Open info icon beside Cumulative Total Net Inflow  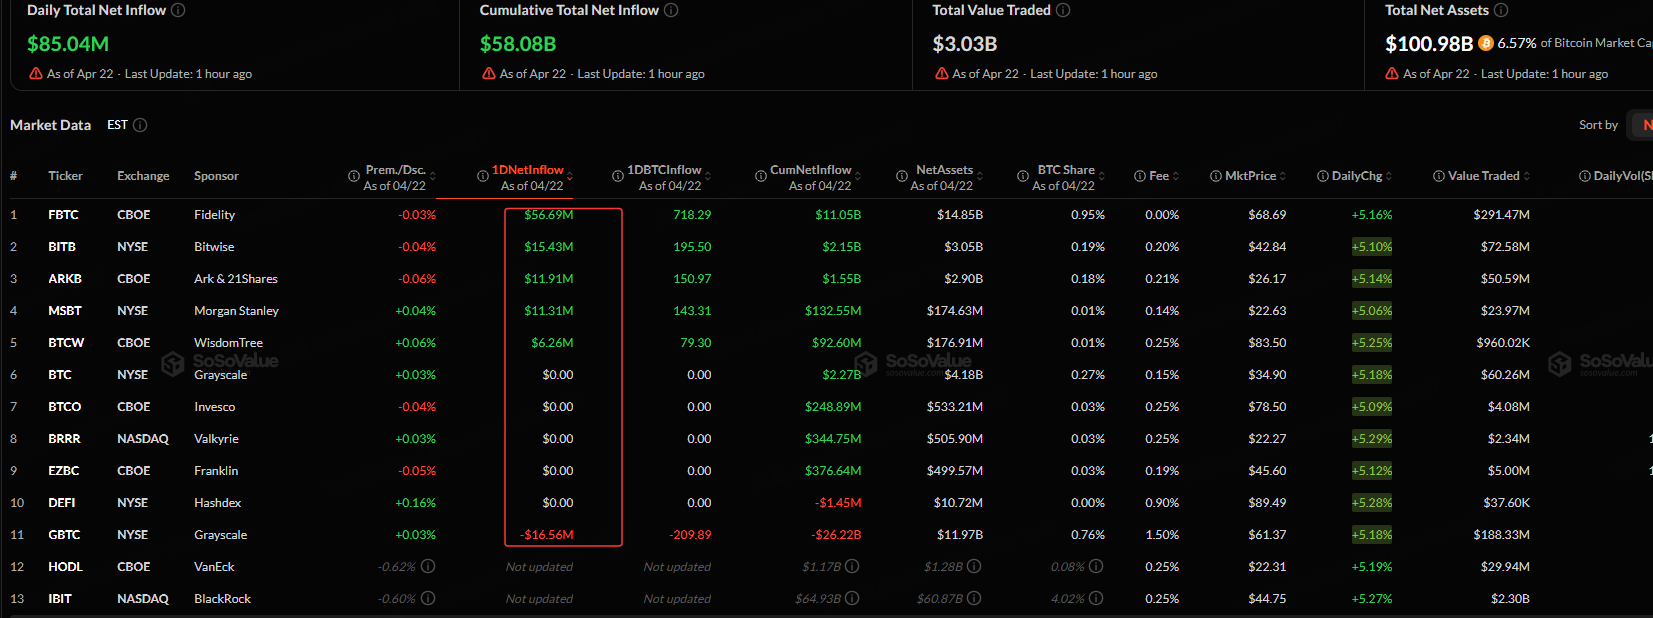click(671, 10)
